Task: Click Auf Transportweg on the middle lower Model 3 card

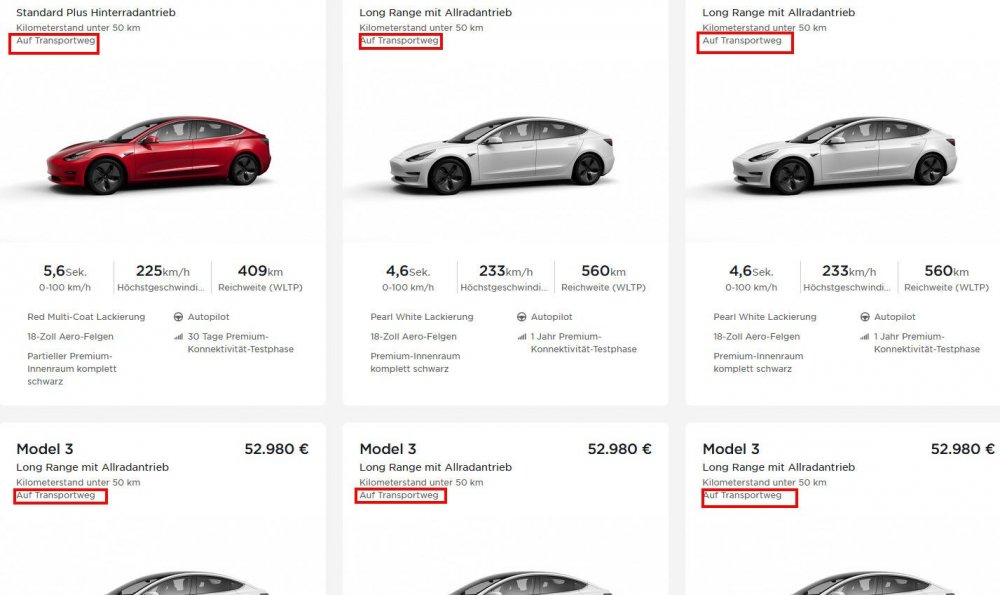Action: coord(400,494)
